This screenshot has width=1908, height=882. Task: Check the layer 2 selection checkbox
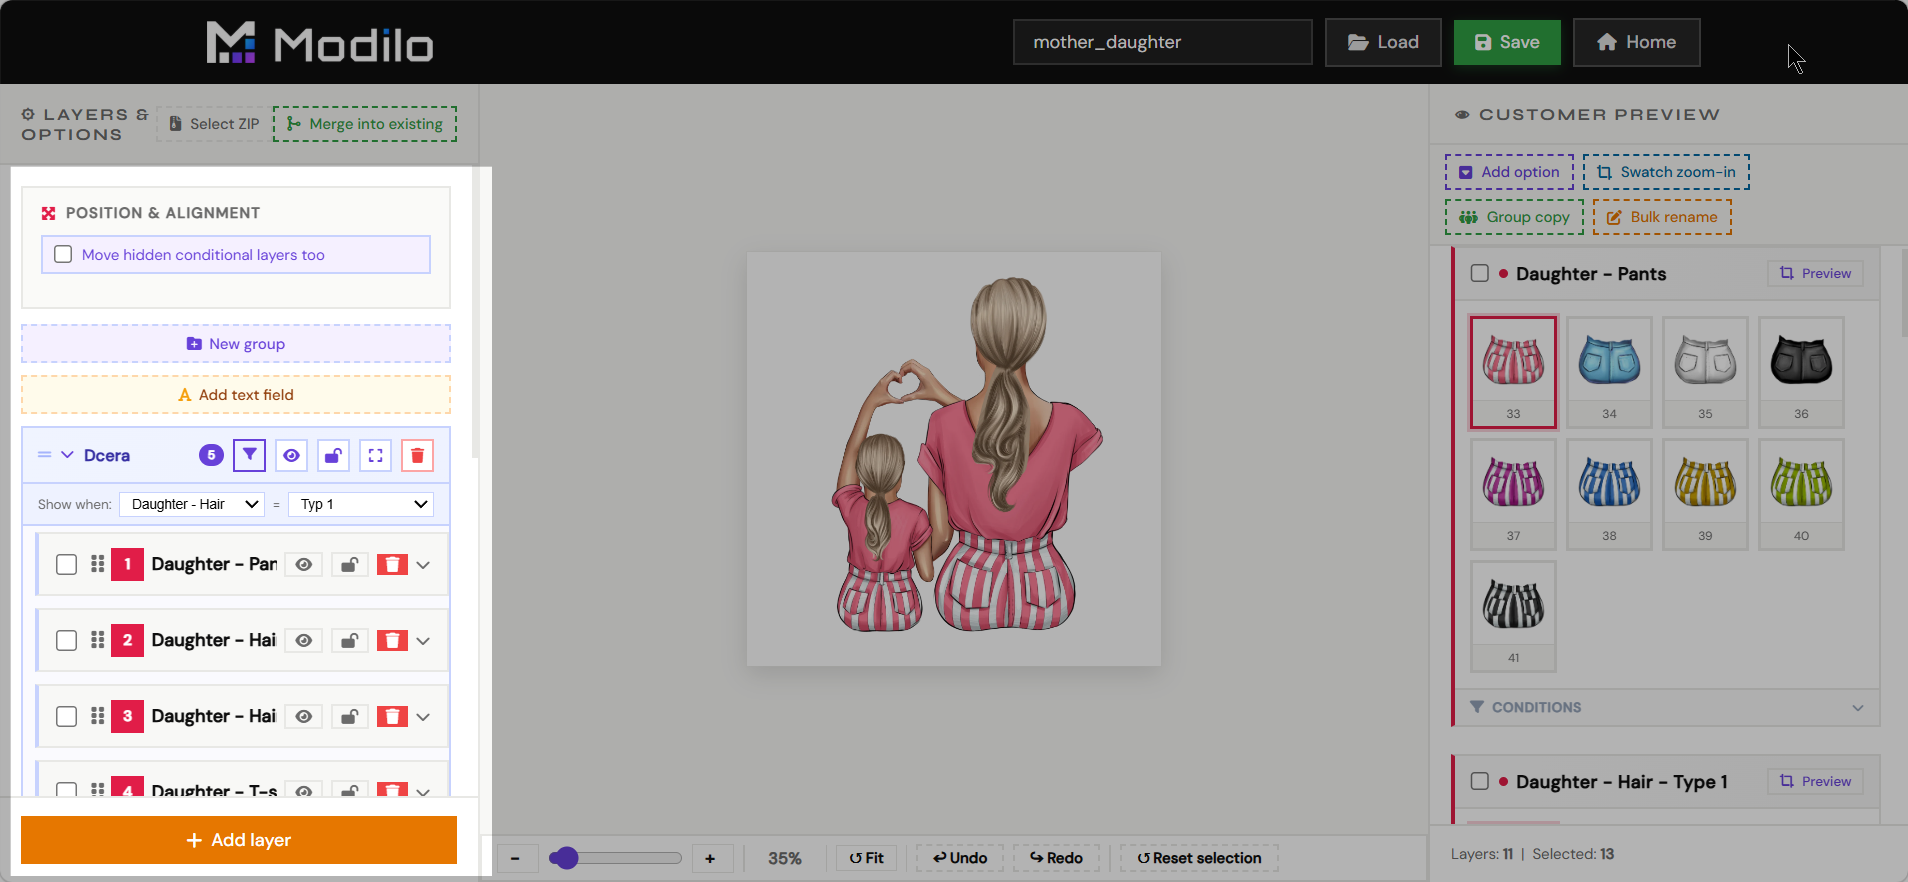click(66, 641)
